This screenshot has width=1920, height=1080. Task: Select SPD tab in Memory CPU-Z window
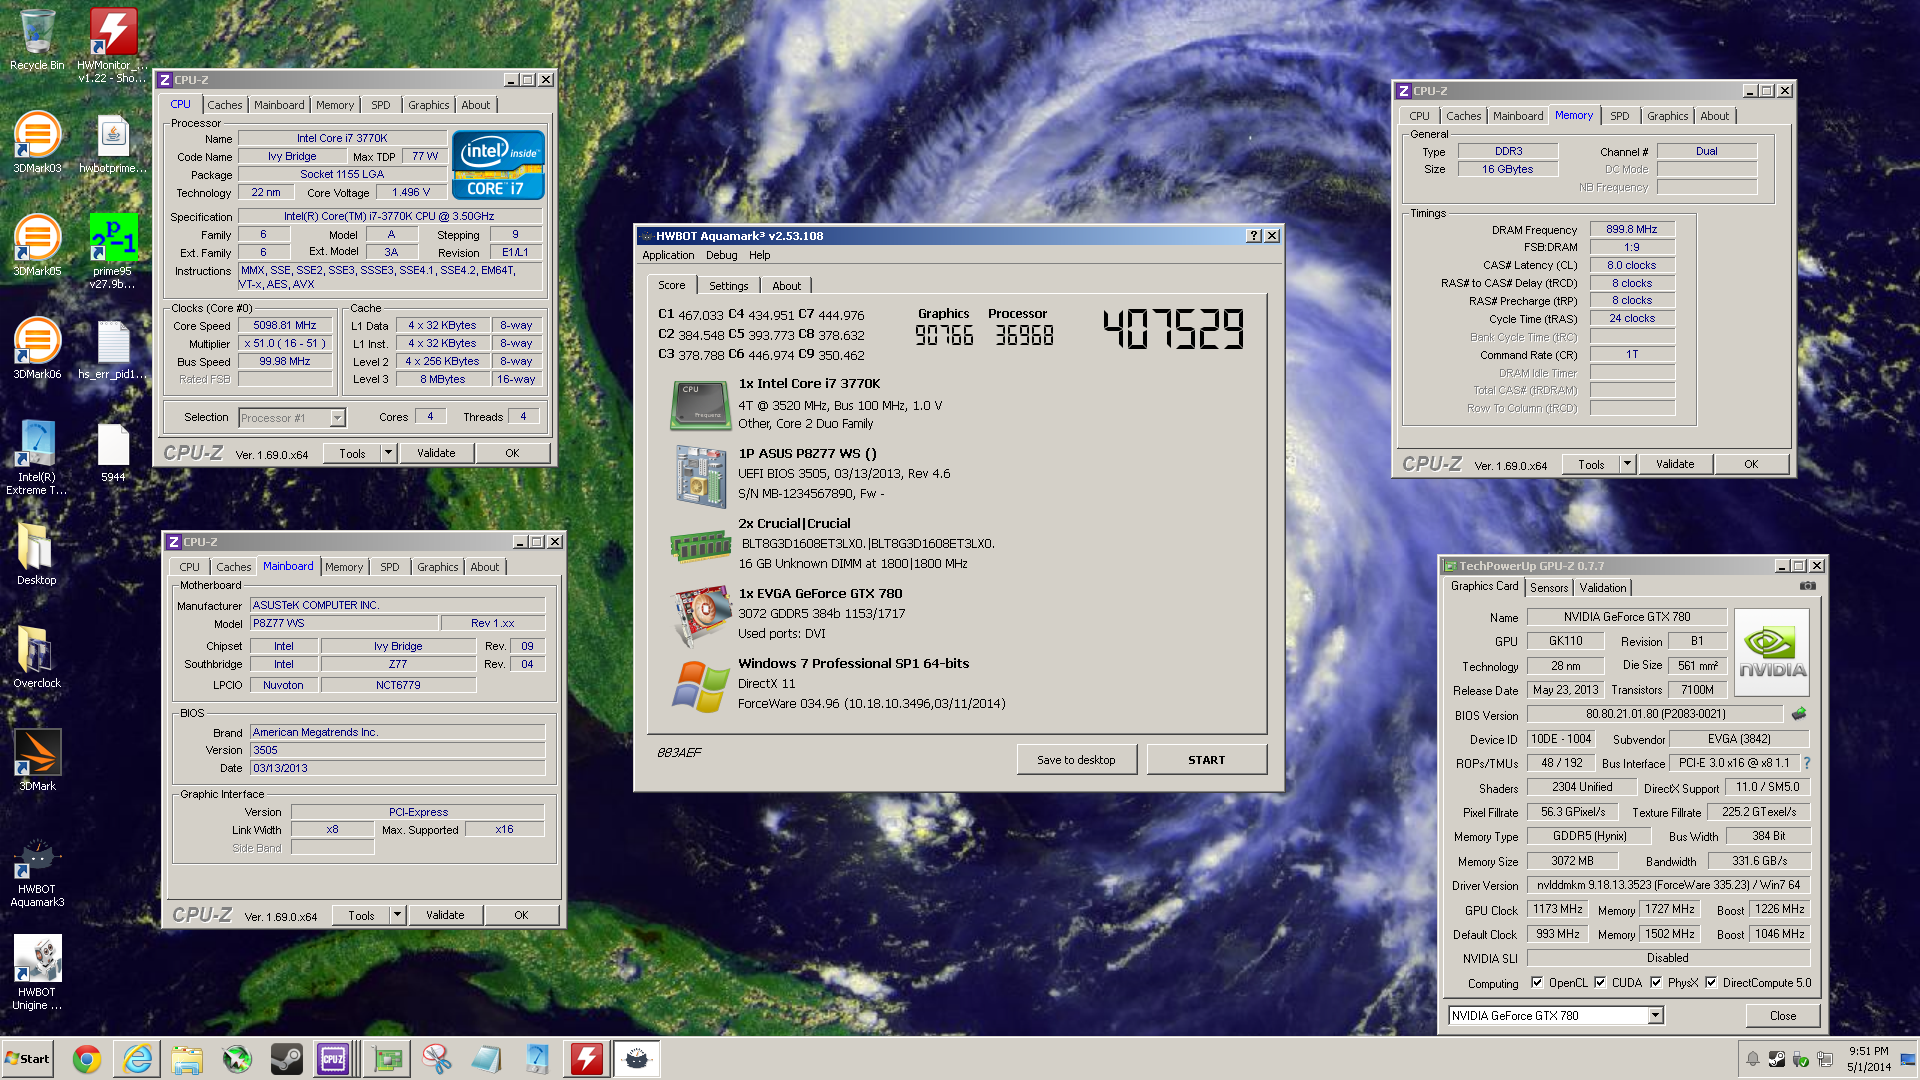[x=1620, y=116]
